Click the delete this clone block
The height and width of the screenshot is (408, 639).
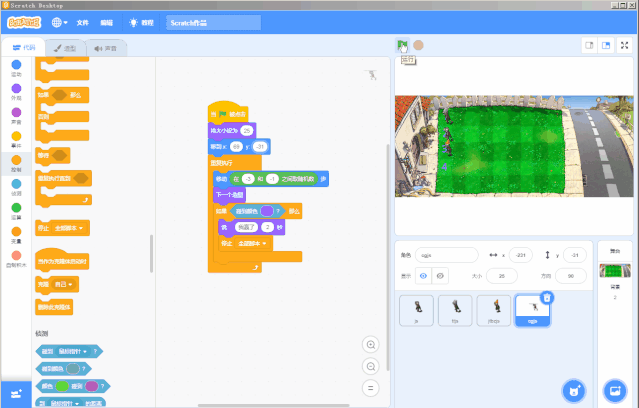54,307
